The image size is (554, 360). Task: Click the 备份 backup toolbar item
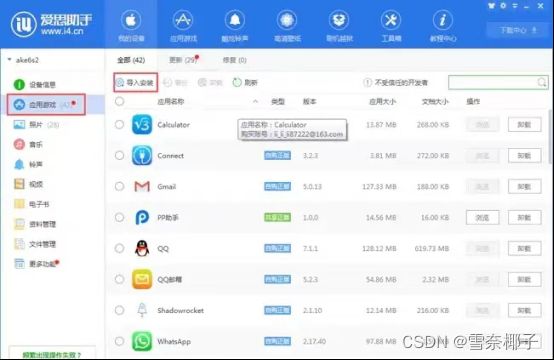click(175, 82)
